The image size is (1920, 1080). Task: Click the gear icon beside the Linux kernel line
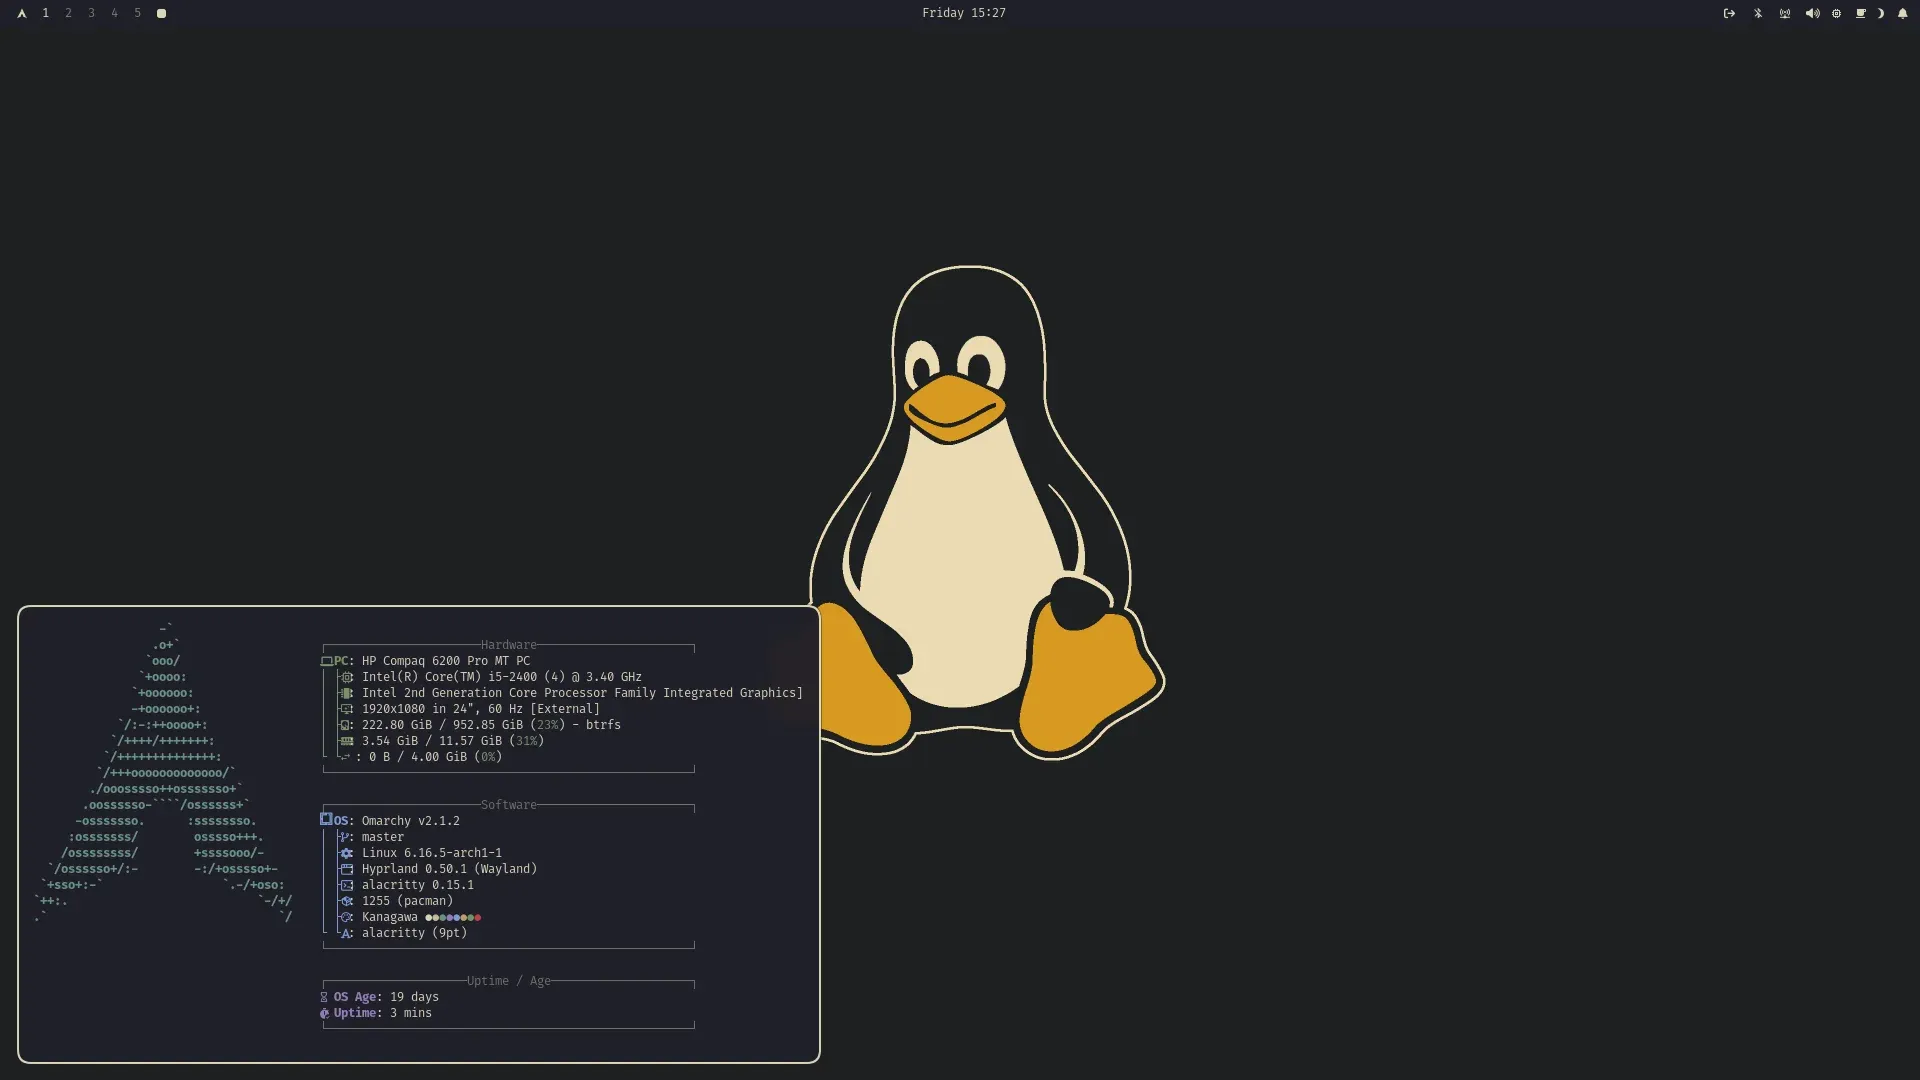pos(347,853)
